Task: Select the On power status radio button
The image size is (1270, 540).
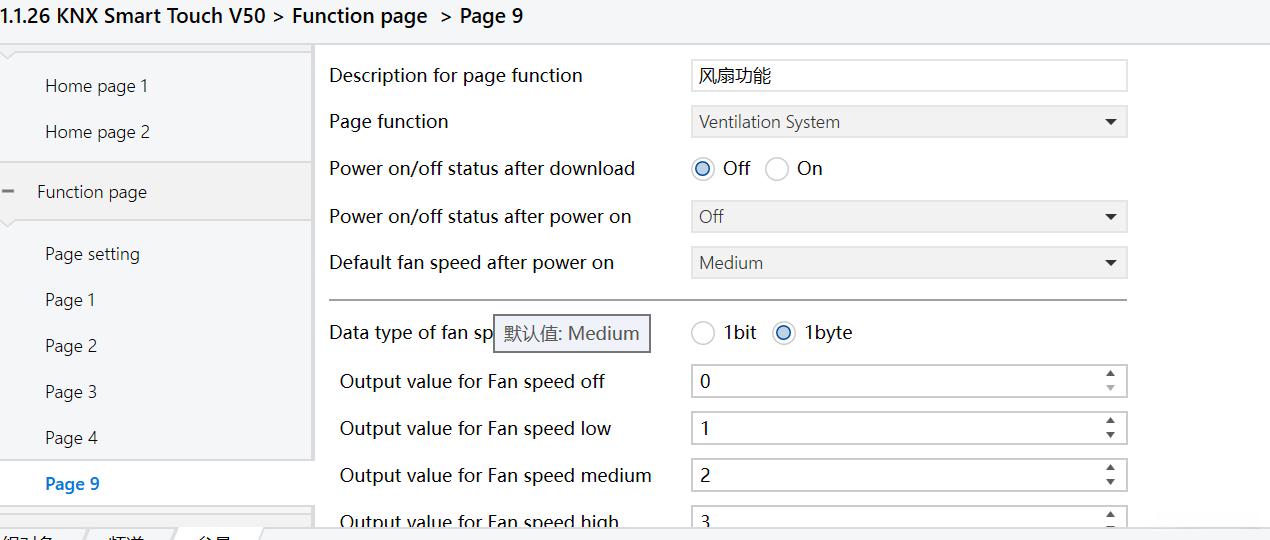Action: [x=777, y=169]
